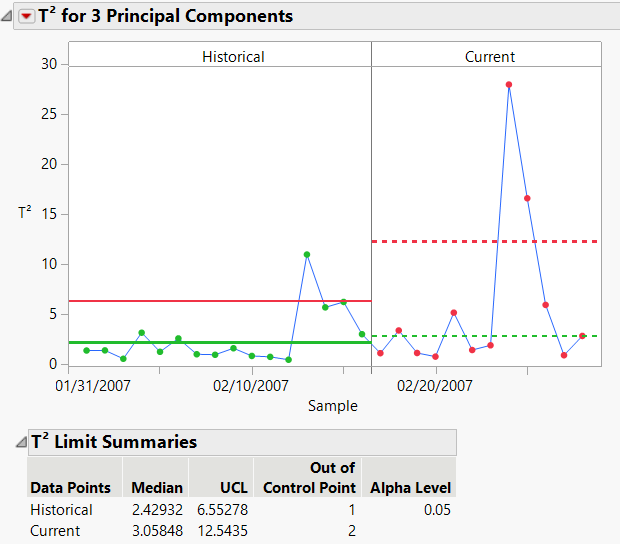Click the Historical row in the summary table

(x=61, y=510)
